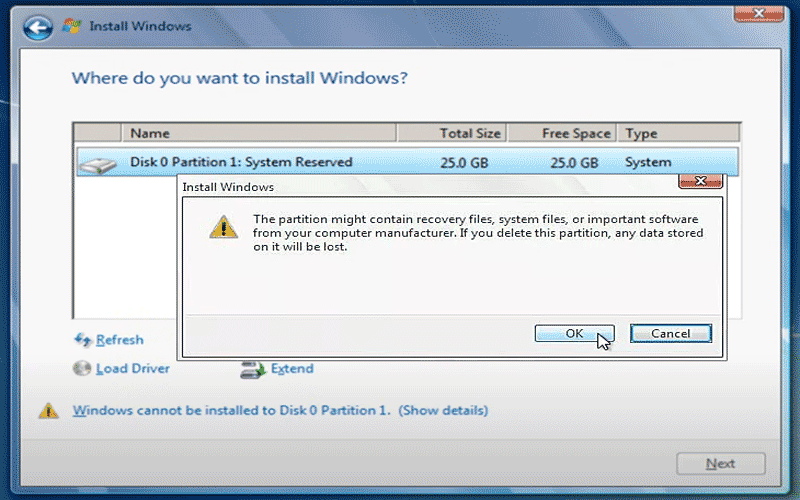Click the warning icon beside the install error
This screenshot has width=800, height=500.
[48, 410]
